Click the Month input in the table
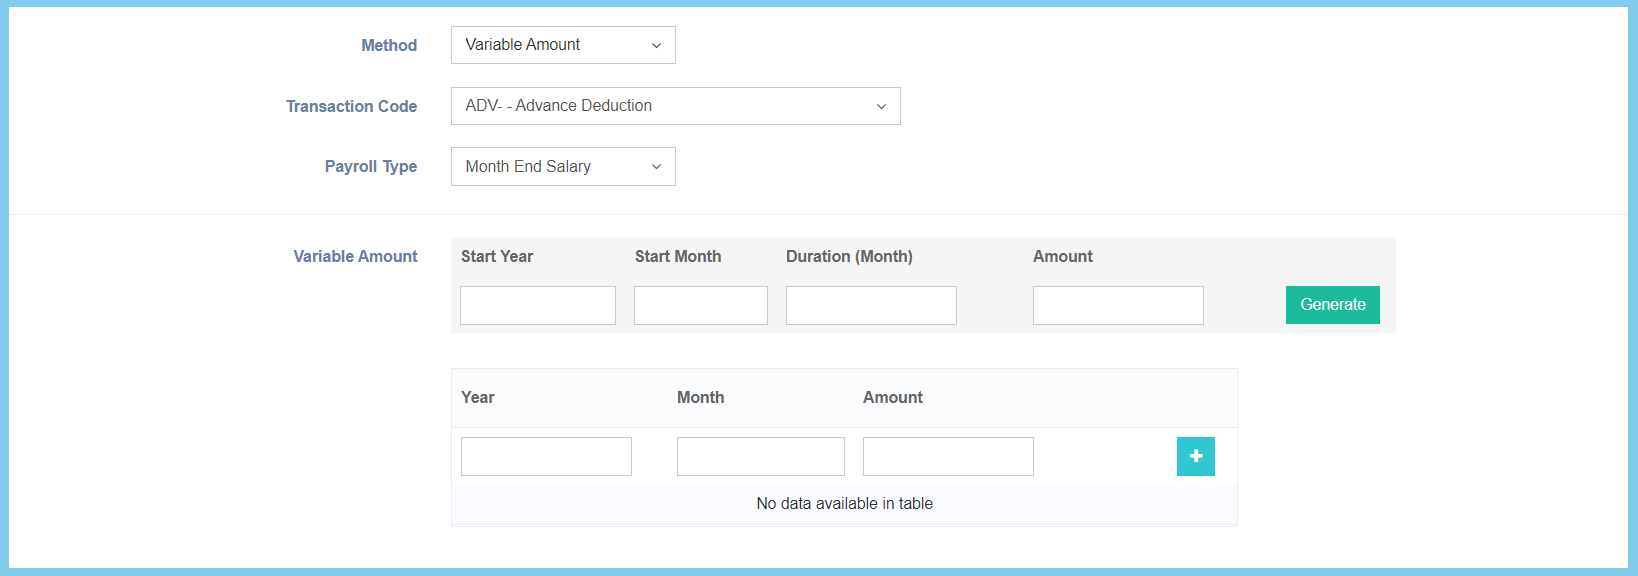 [x=760, y=456]
